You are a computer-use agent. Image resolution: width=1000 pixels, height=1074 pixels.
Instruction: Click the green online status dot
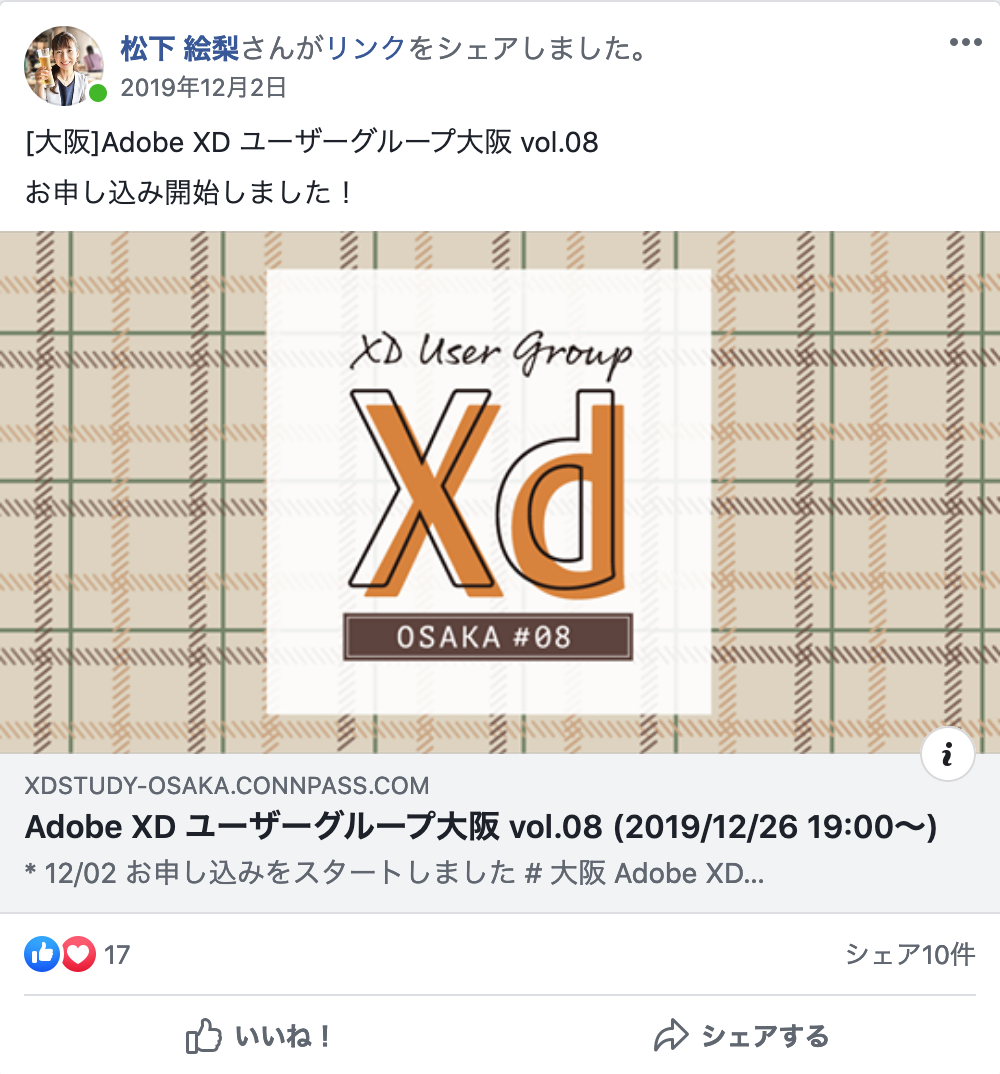click(x=98, y=92)
